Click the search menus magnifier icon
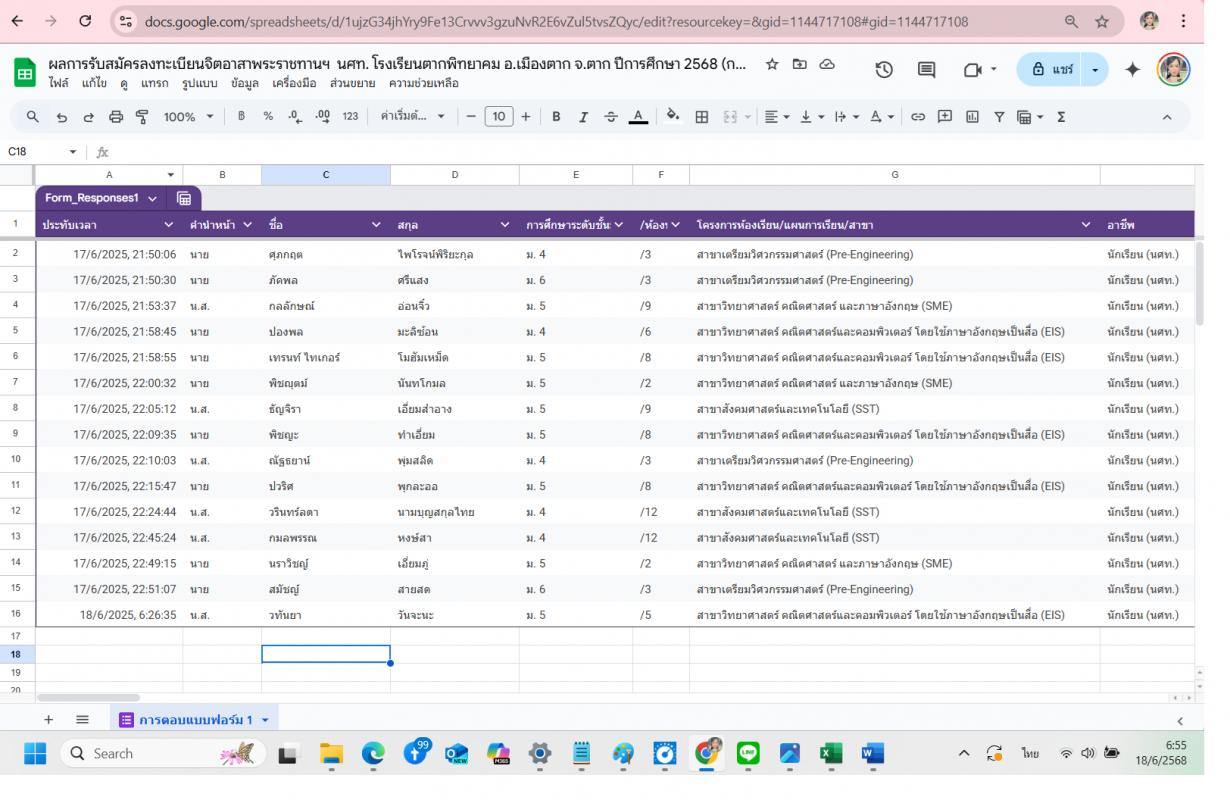This screenshot has height=800, width=1230. coord(33,117)
